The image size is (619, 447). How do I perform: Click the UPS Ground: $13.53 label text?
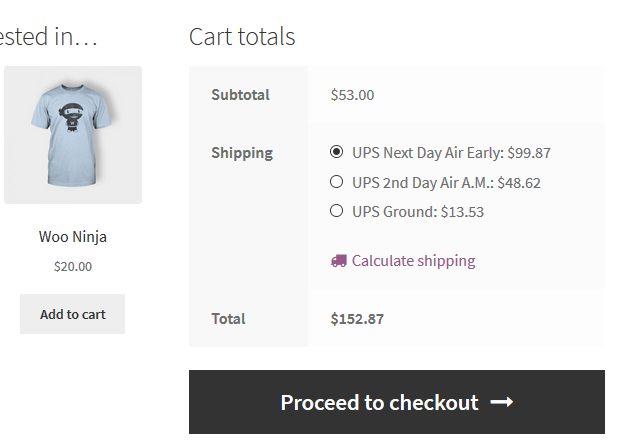coord(418,212)
